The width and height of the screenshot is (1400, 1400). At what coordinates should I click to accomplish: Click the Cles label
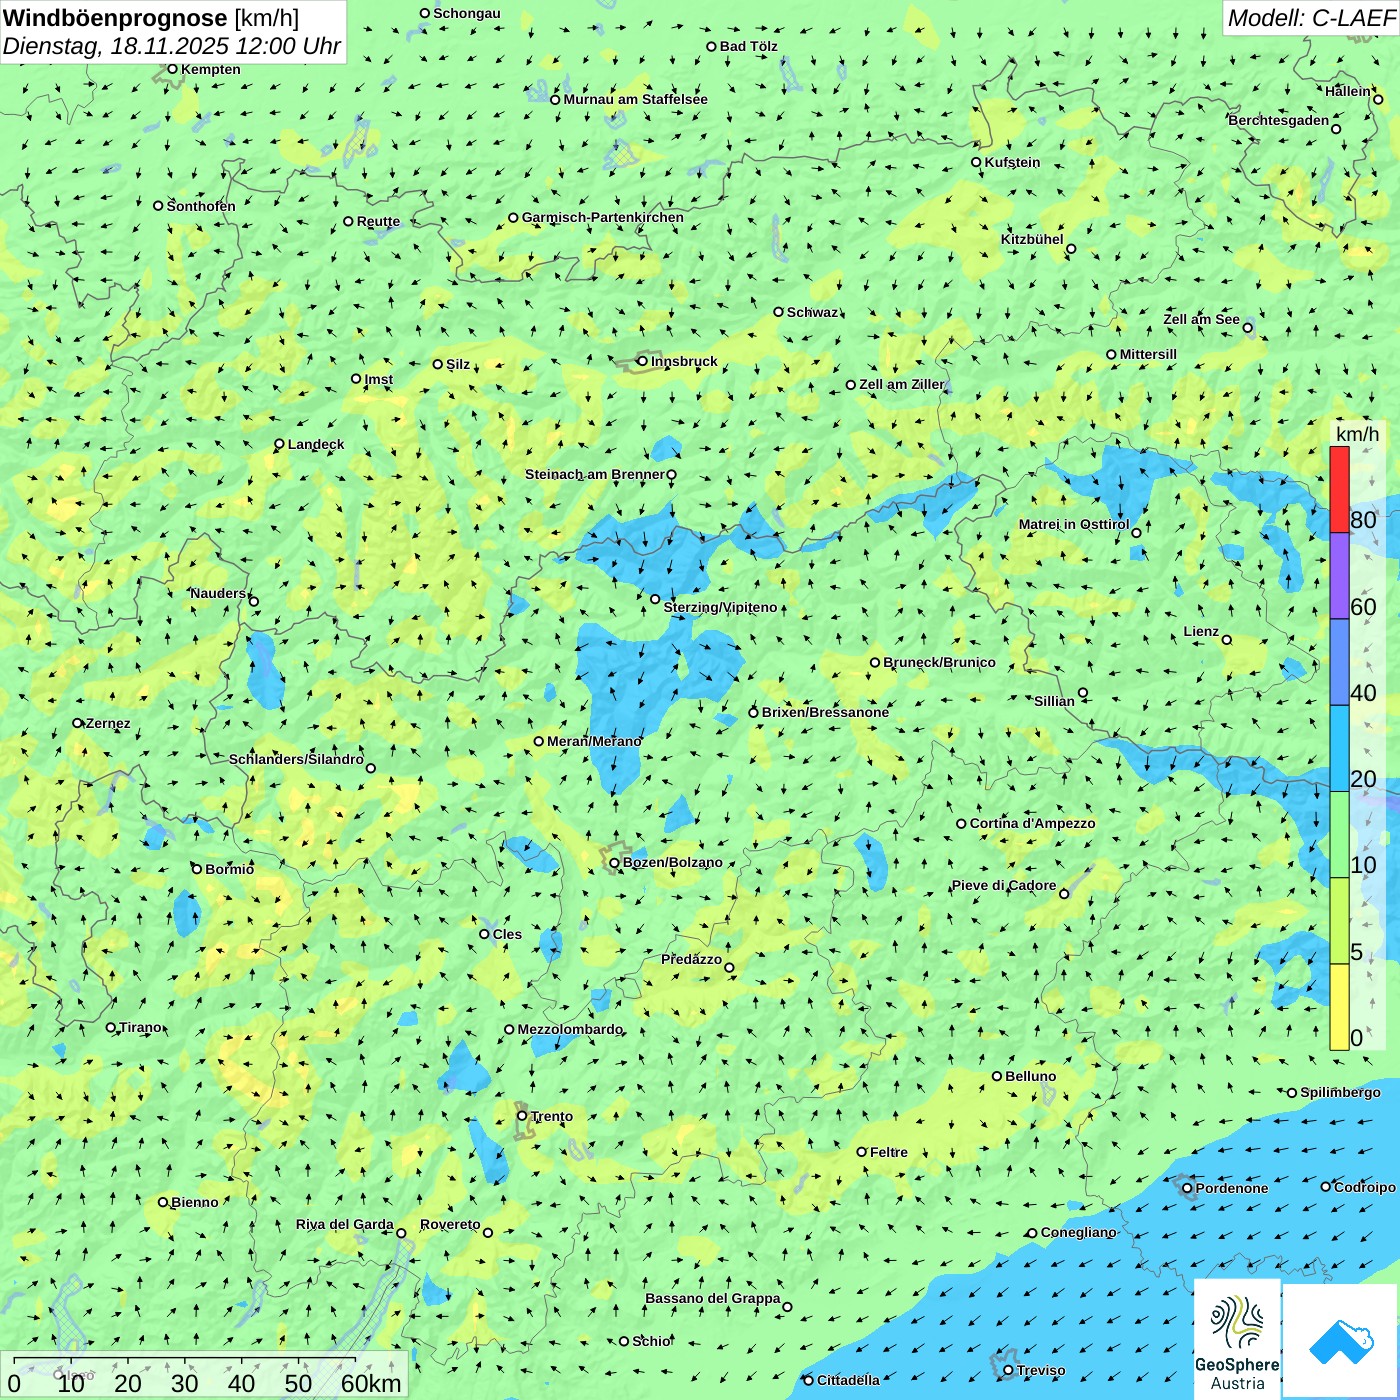point(507,934)
